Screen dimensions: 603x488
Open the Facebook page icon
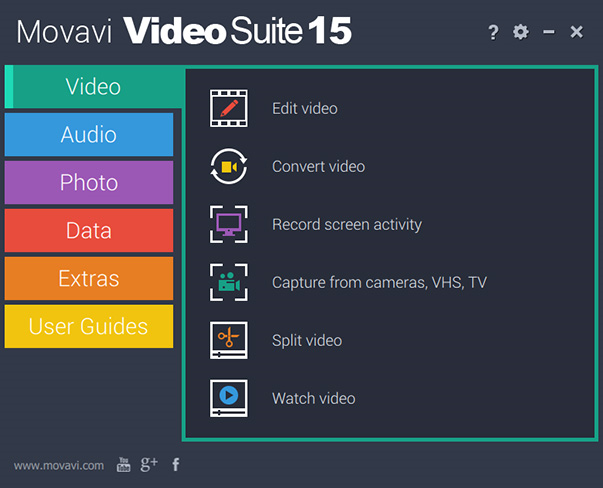tap(176, 465)
